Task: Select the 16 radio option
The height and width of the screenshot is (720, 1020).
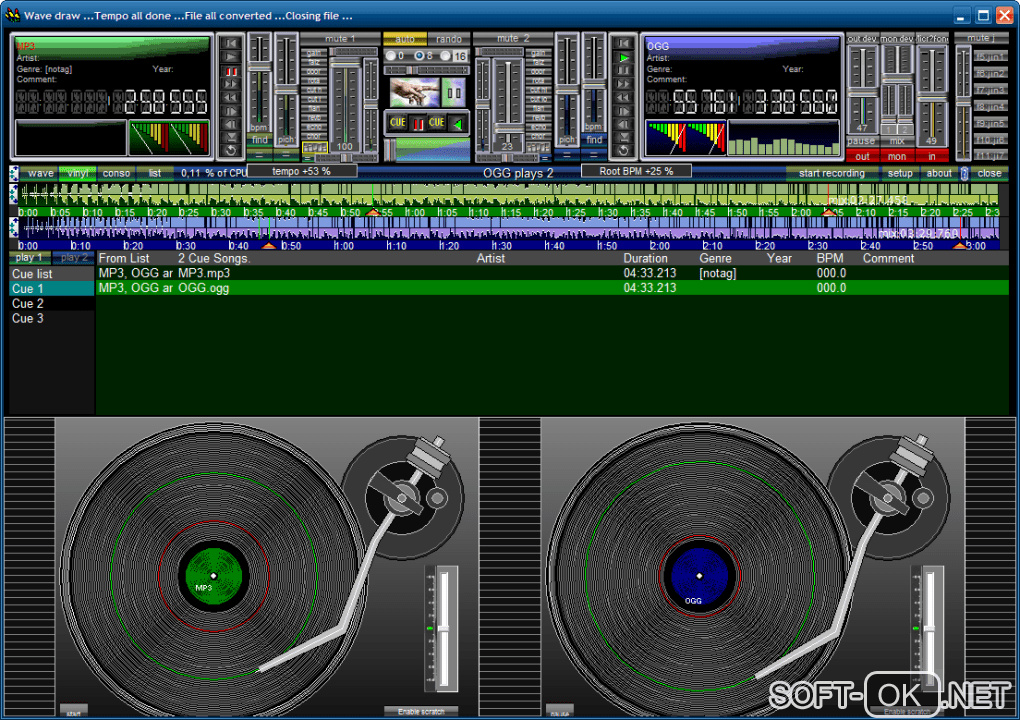Action: click(x=445, y=56)
